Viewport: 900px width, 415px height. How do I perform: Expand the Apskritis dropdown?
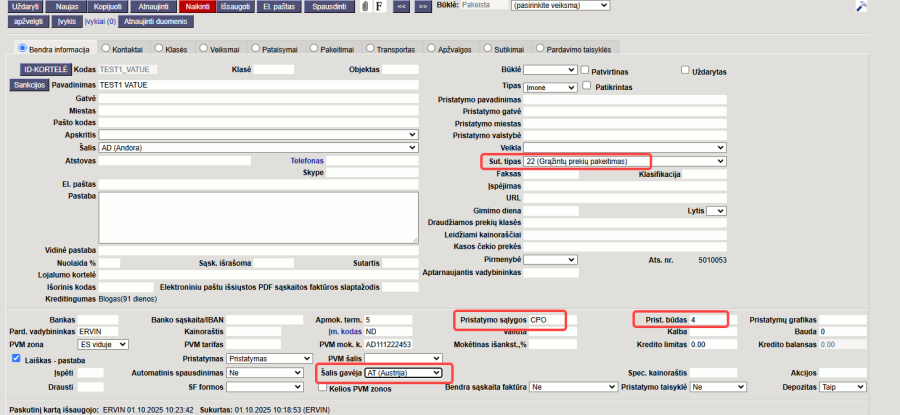coord(258,134)
